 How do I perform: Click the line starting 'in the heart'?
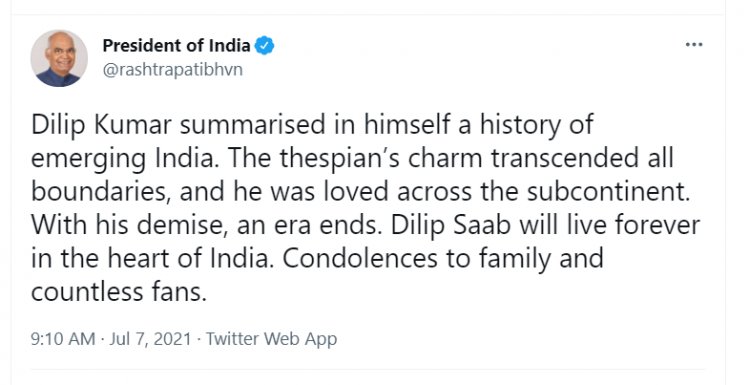point(317,259)
